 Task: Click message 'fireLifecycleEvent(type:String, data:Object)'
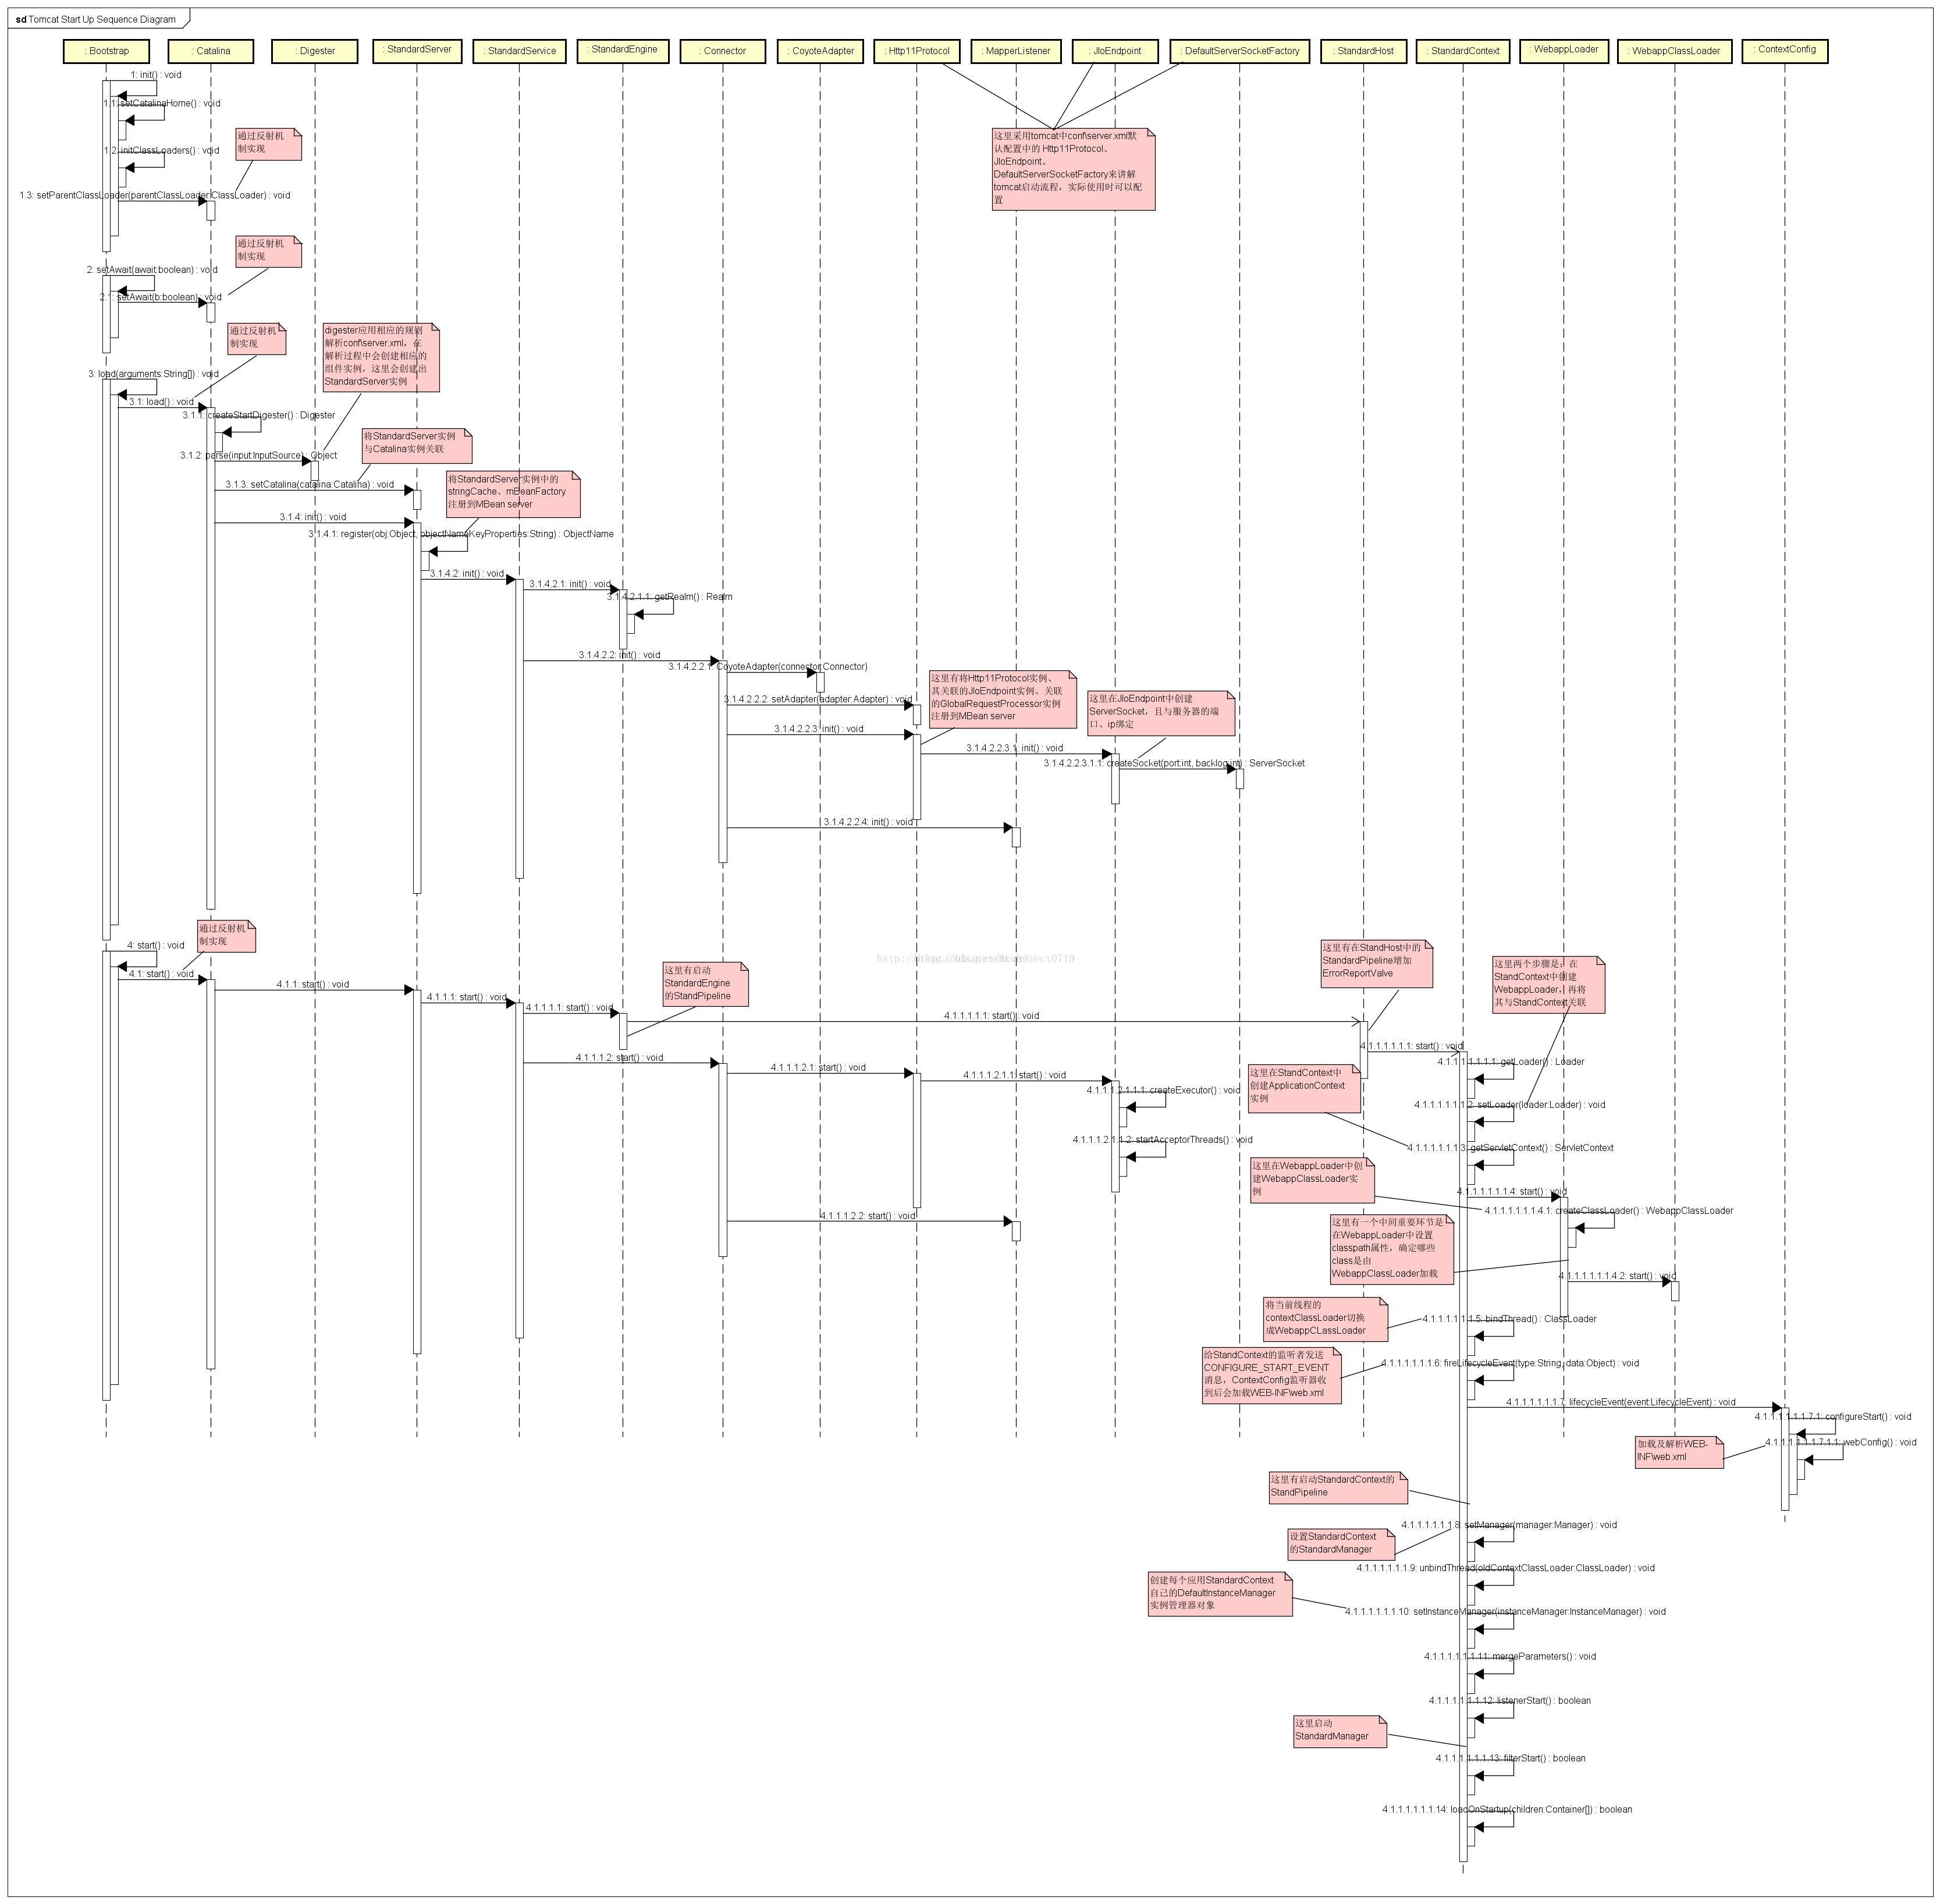(x=1511, y=1364)
